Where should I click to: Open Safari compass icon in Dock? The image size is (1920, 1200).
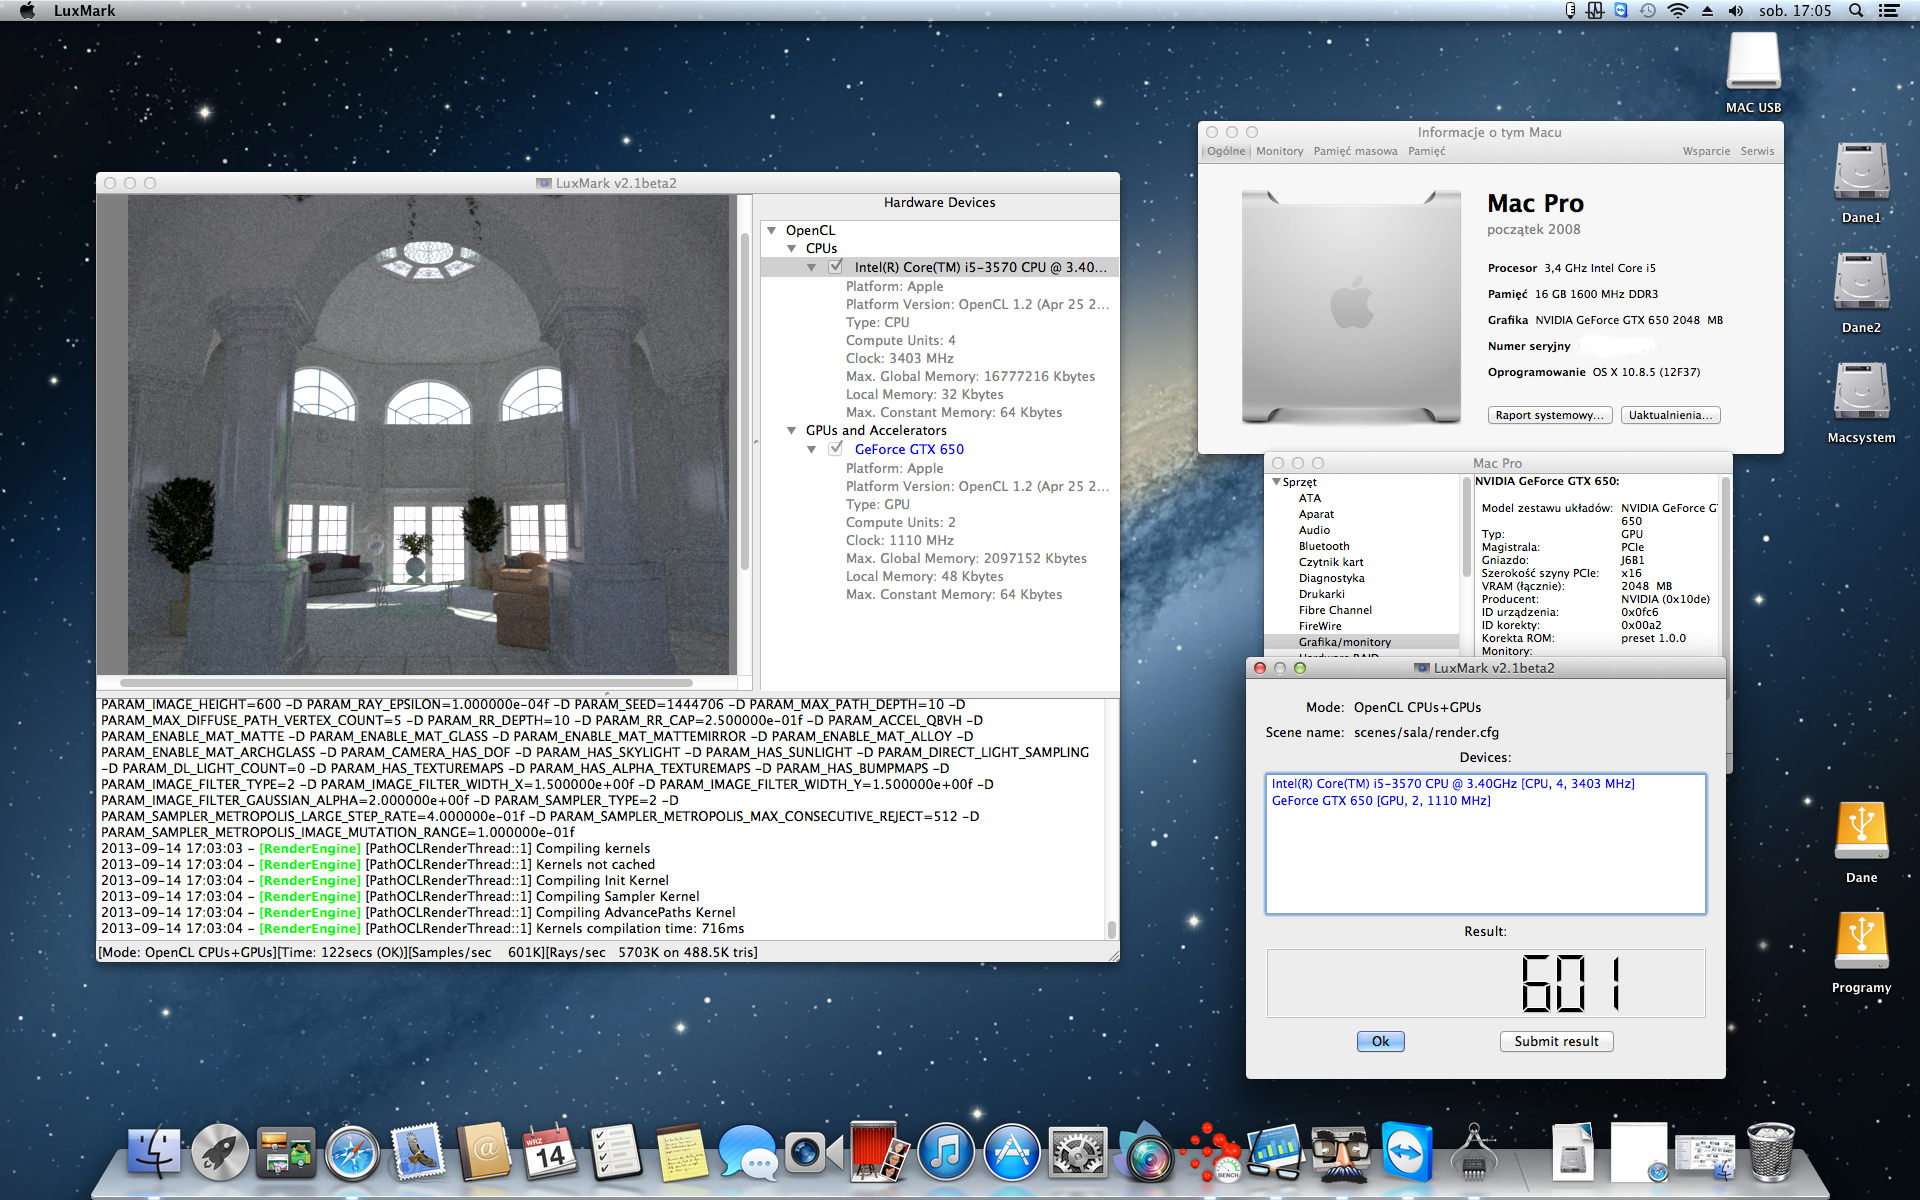pos(352,1153)
